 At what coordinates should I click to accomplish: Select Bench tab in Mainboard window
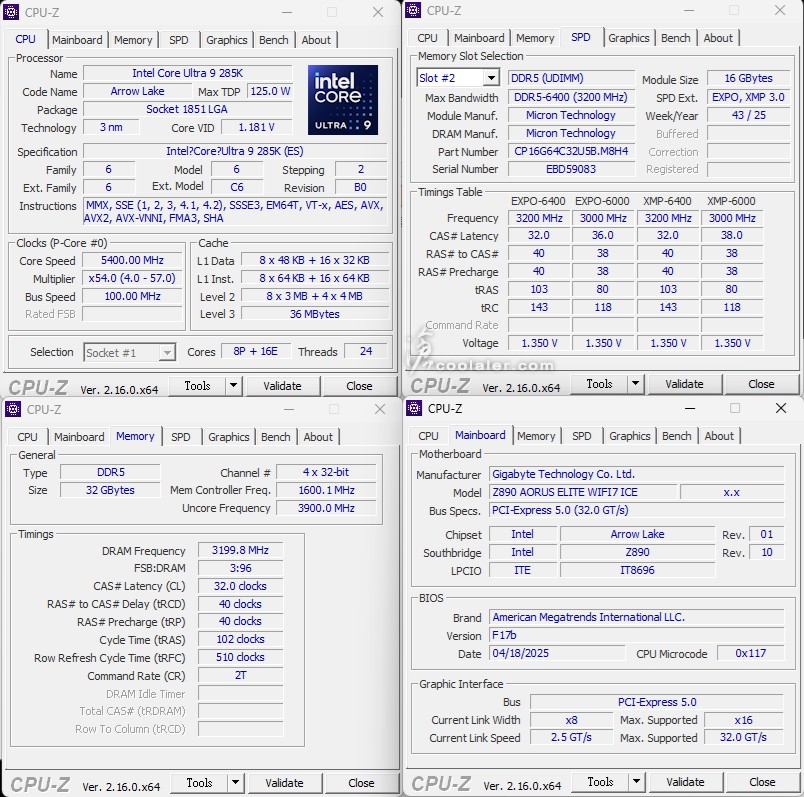click(x=676, y=436)
